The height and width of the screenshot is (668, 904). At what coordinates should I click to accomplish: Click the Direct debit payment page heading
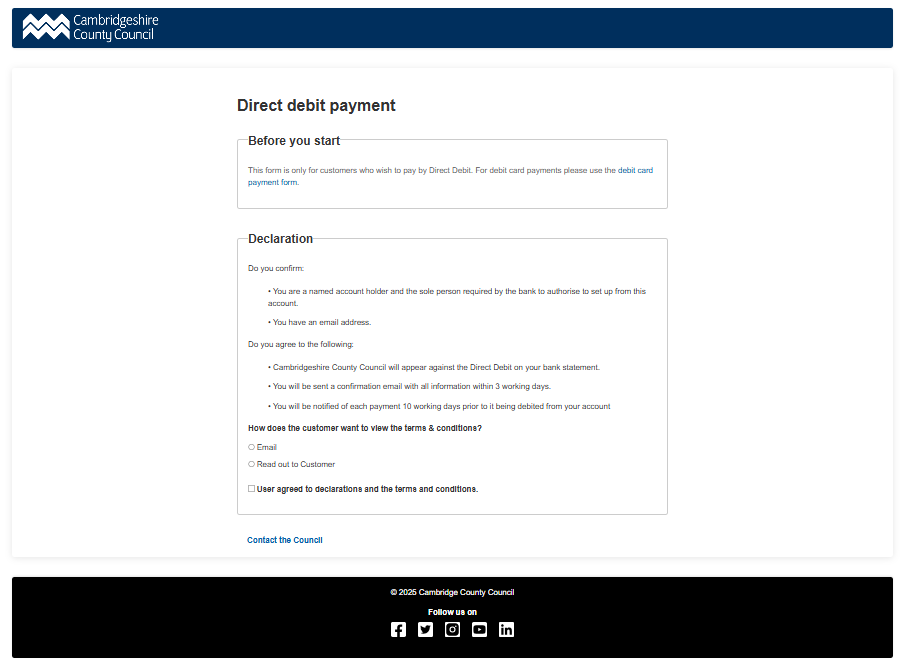[316, 105]
